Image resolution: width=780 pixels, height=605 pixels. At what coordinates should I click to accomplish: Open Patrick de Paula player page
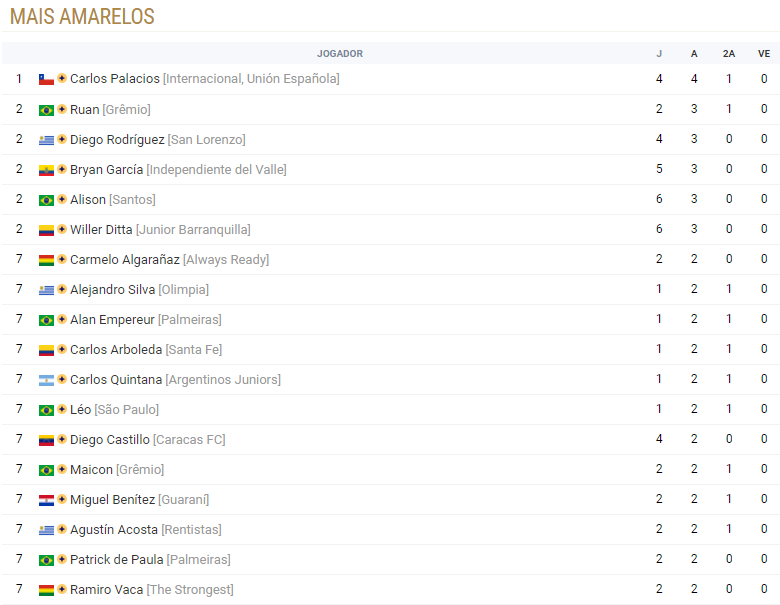117,559
